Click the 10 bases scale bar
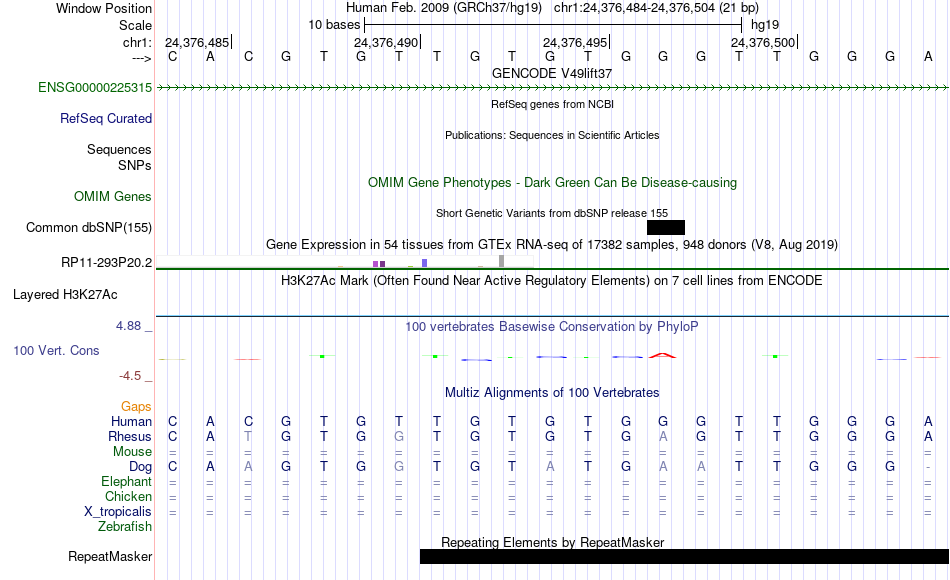This screenshot has height=580, width=950. point(553,25)
